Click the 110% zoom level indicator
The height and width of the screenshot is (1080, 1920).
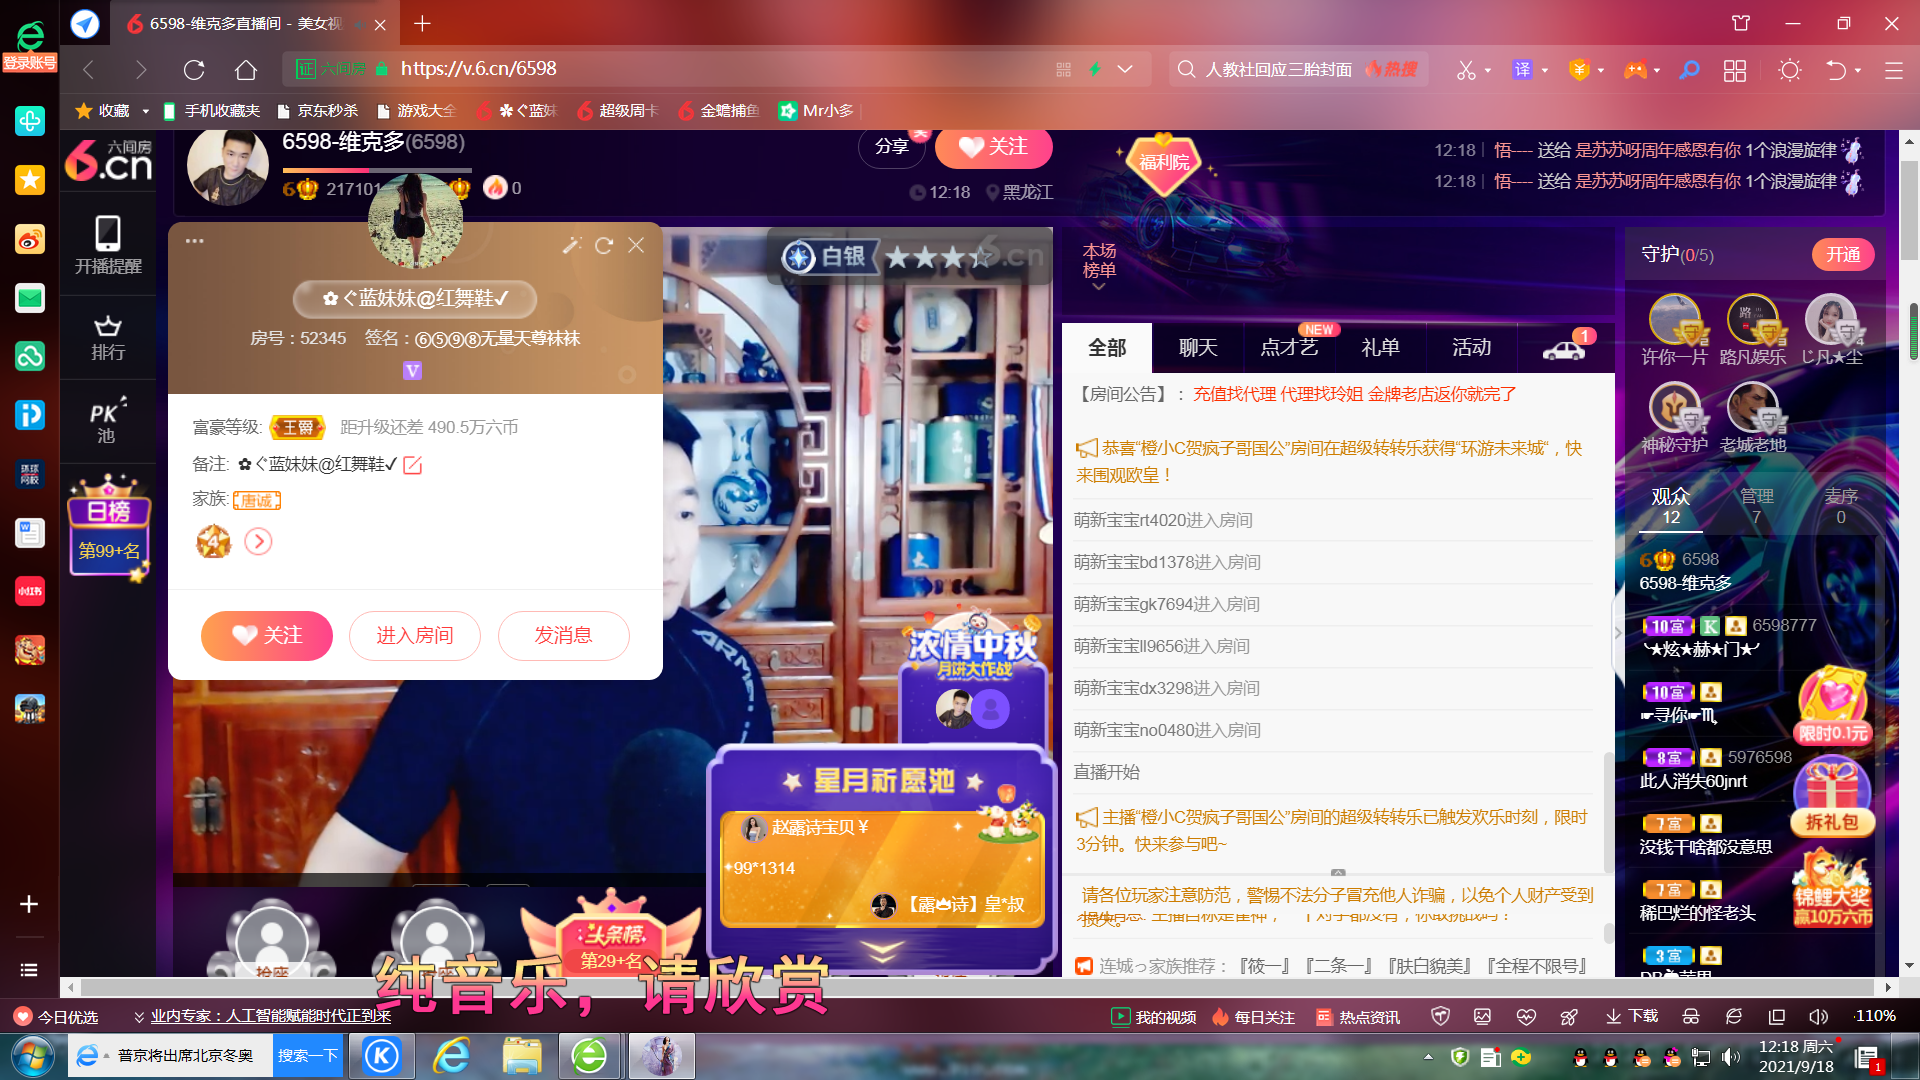pos(1875,1016)
